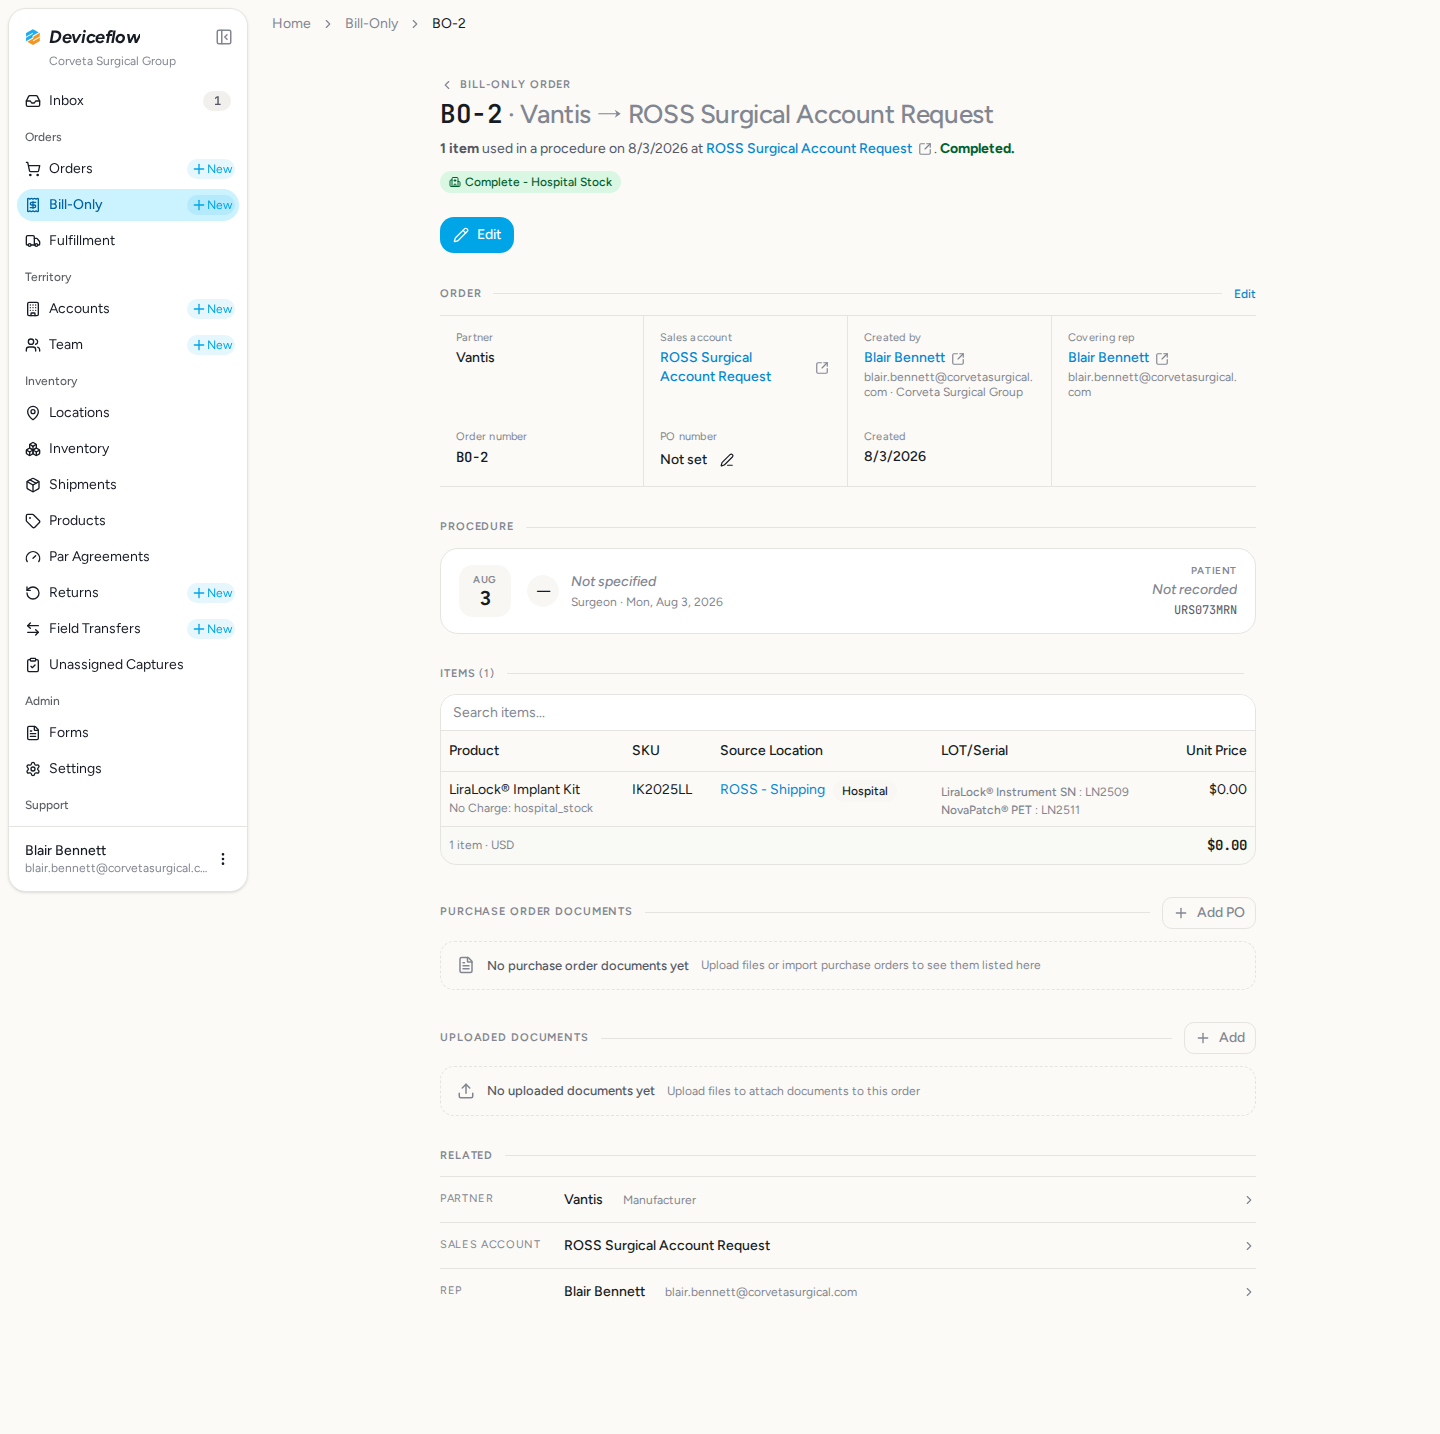
Task: Open external link icon next to Created by Blair Bennett
Action: pos(958,358)
